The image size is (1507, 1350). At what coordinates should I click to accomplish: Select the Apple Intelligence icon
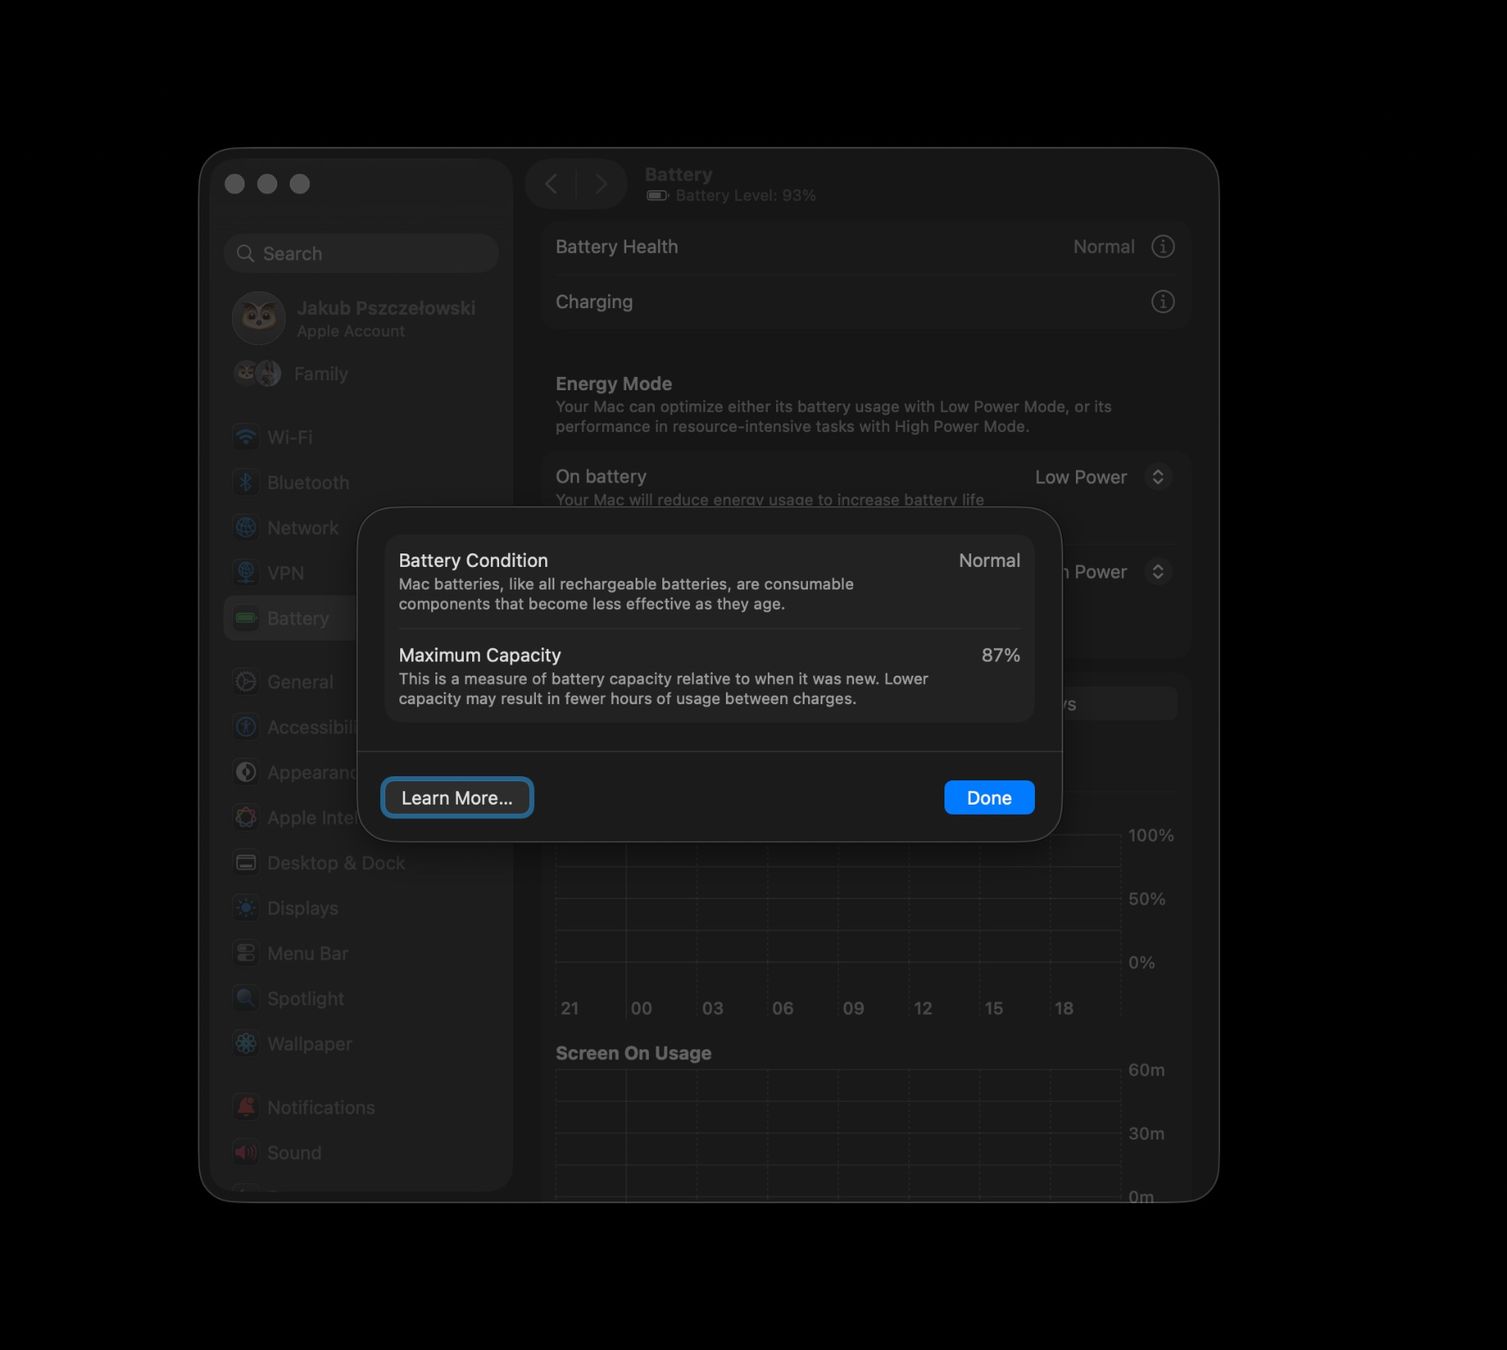click(245, 817)
